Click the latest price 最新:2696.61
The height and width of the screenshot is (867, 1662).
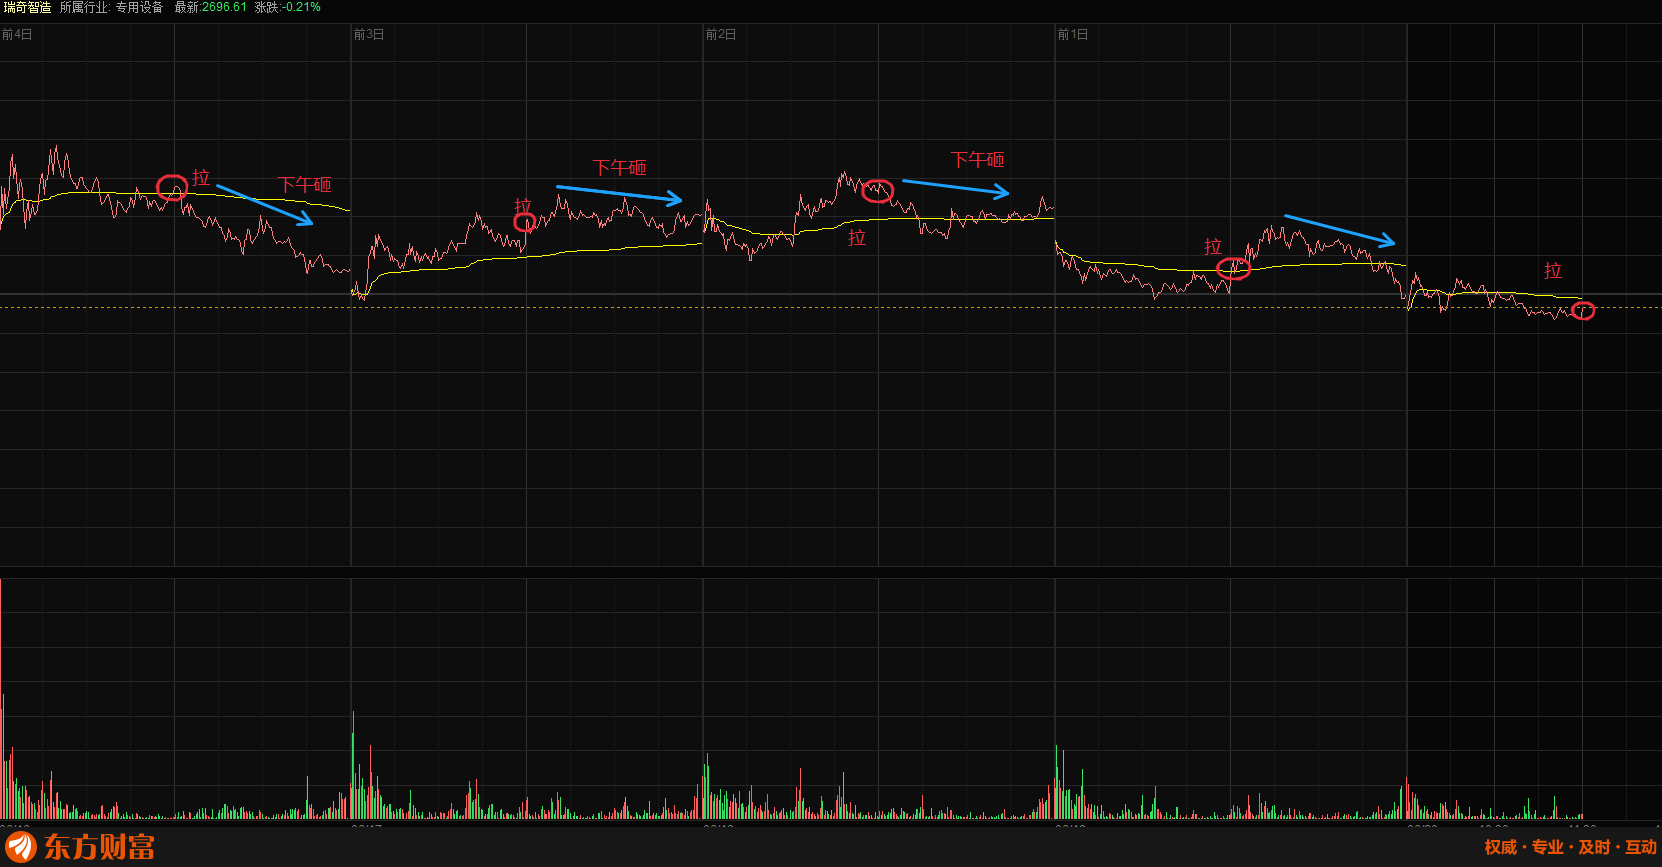[x=210, y=7]
